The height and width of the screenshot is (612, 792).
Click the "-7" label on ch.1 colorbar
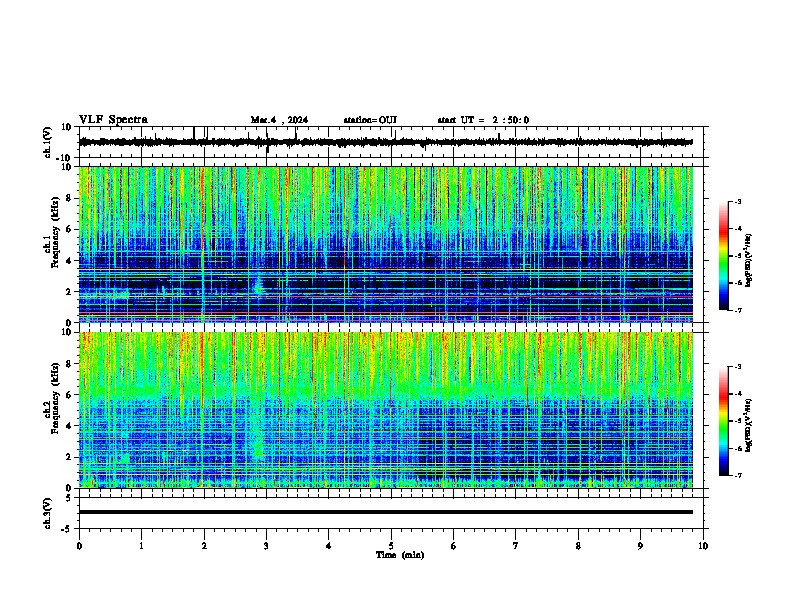pyautogui.click(x=737, y=310)
